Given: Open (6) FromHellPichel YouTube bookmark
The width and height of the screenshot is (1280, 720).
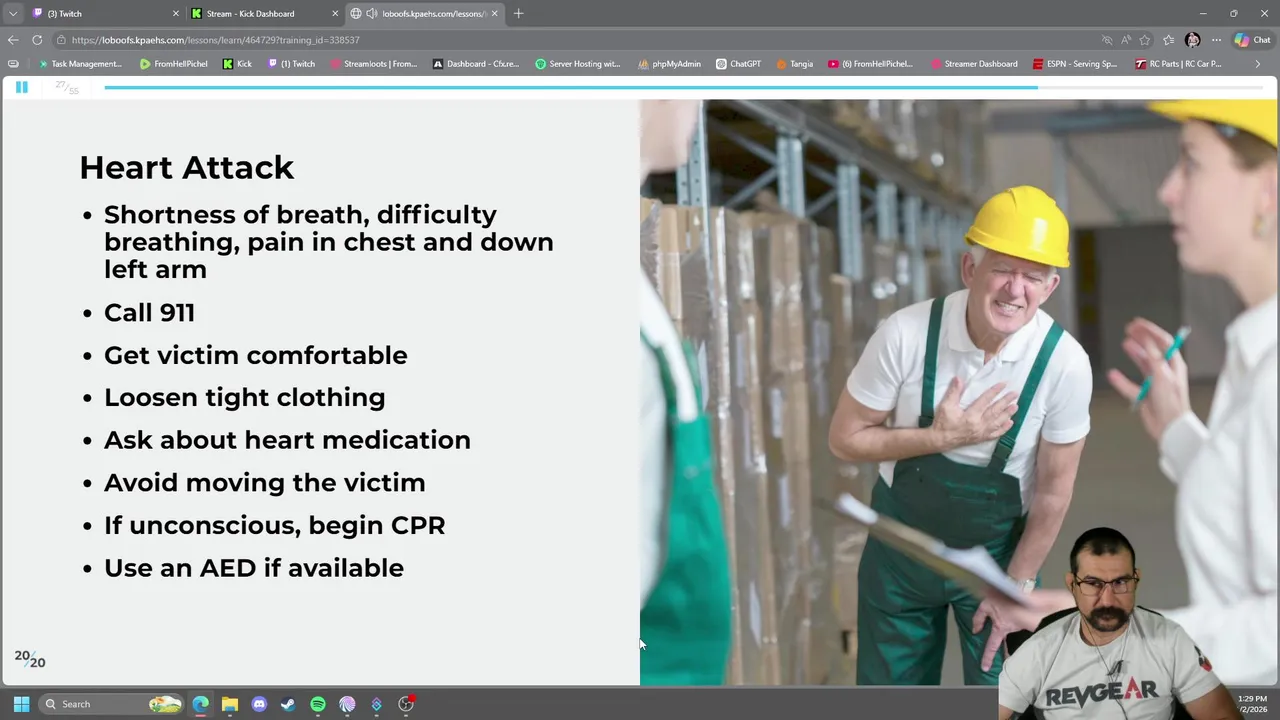Looking at the screenshot, I should pyautogui.click(x=870, y=64).
